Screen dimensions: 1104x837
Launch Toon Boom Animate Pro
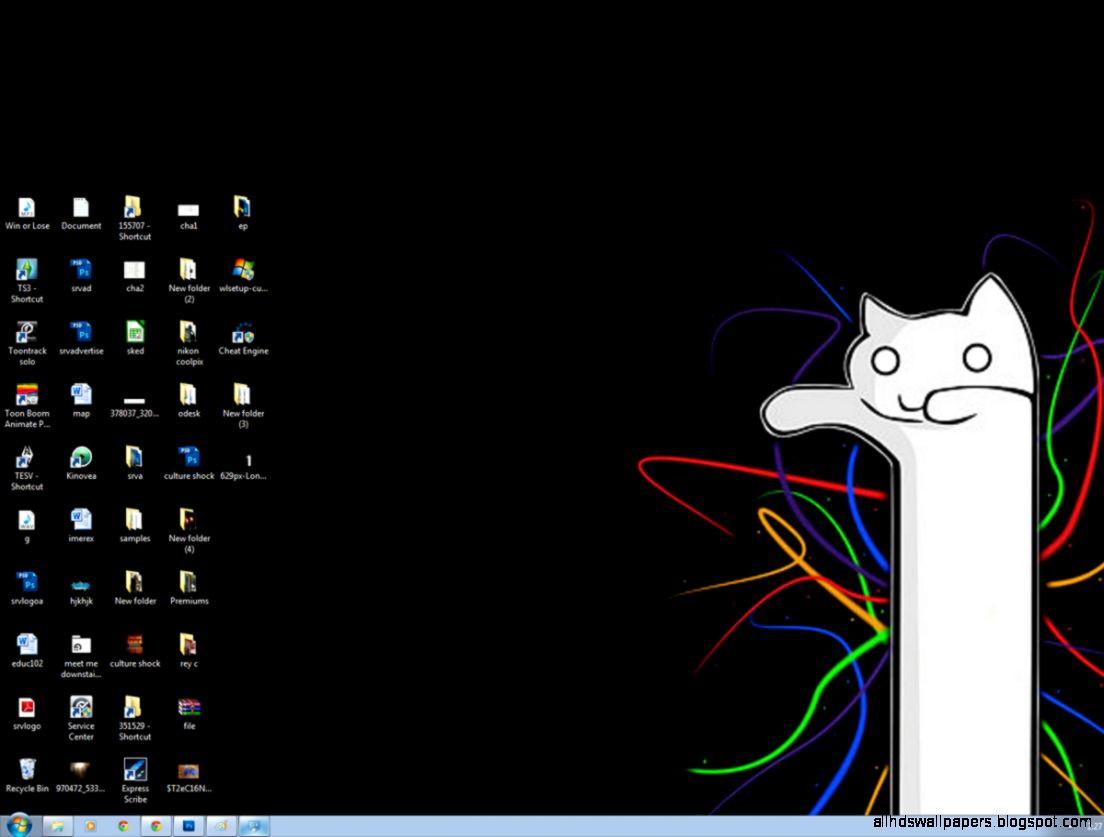[27, 396]
